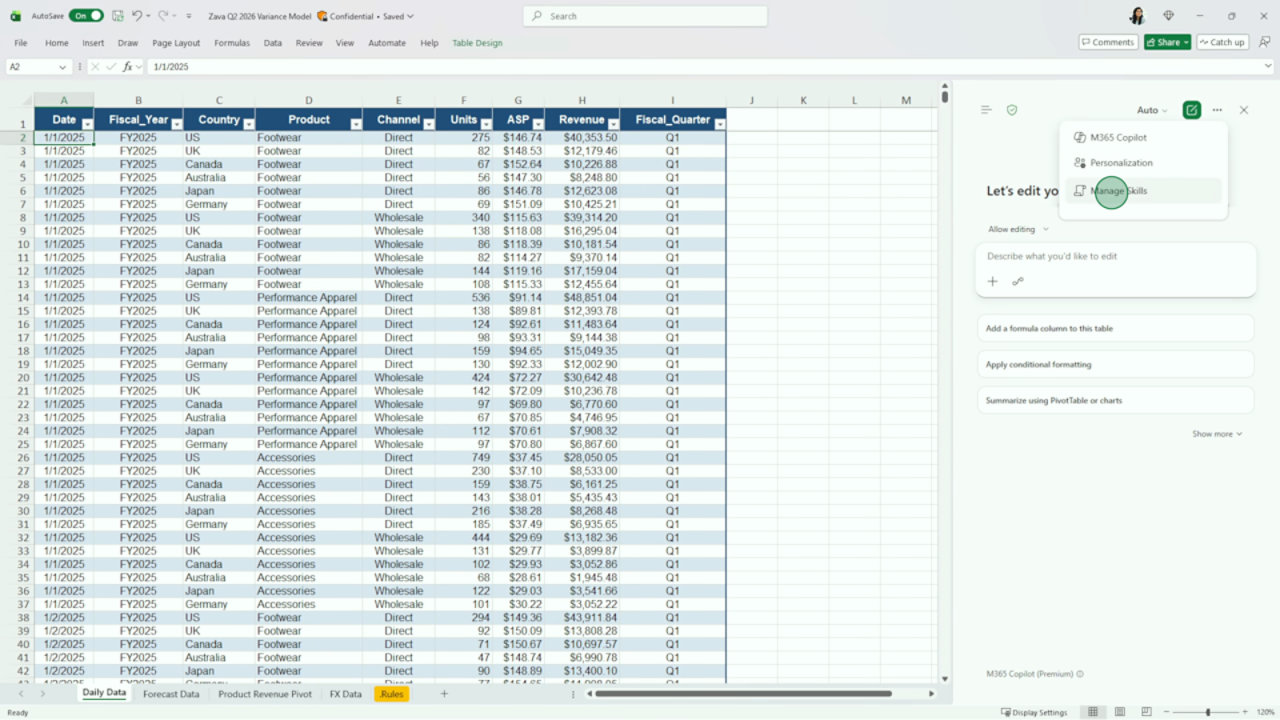Click the shield icon in Copilot pane header
The image size is (1280, 720).
(1012, 110)
